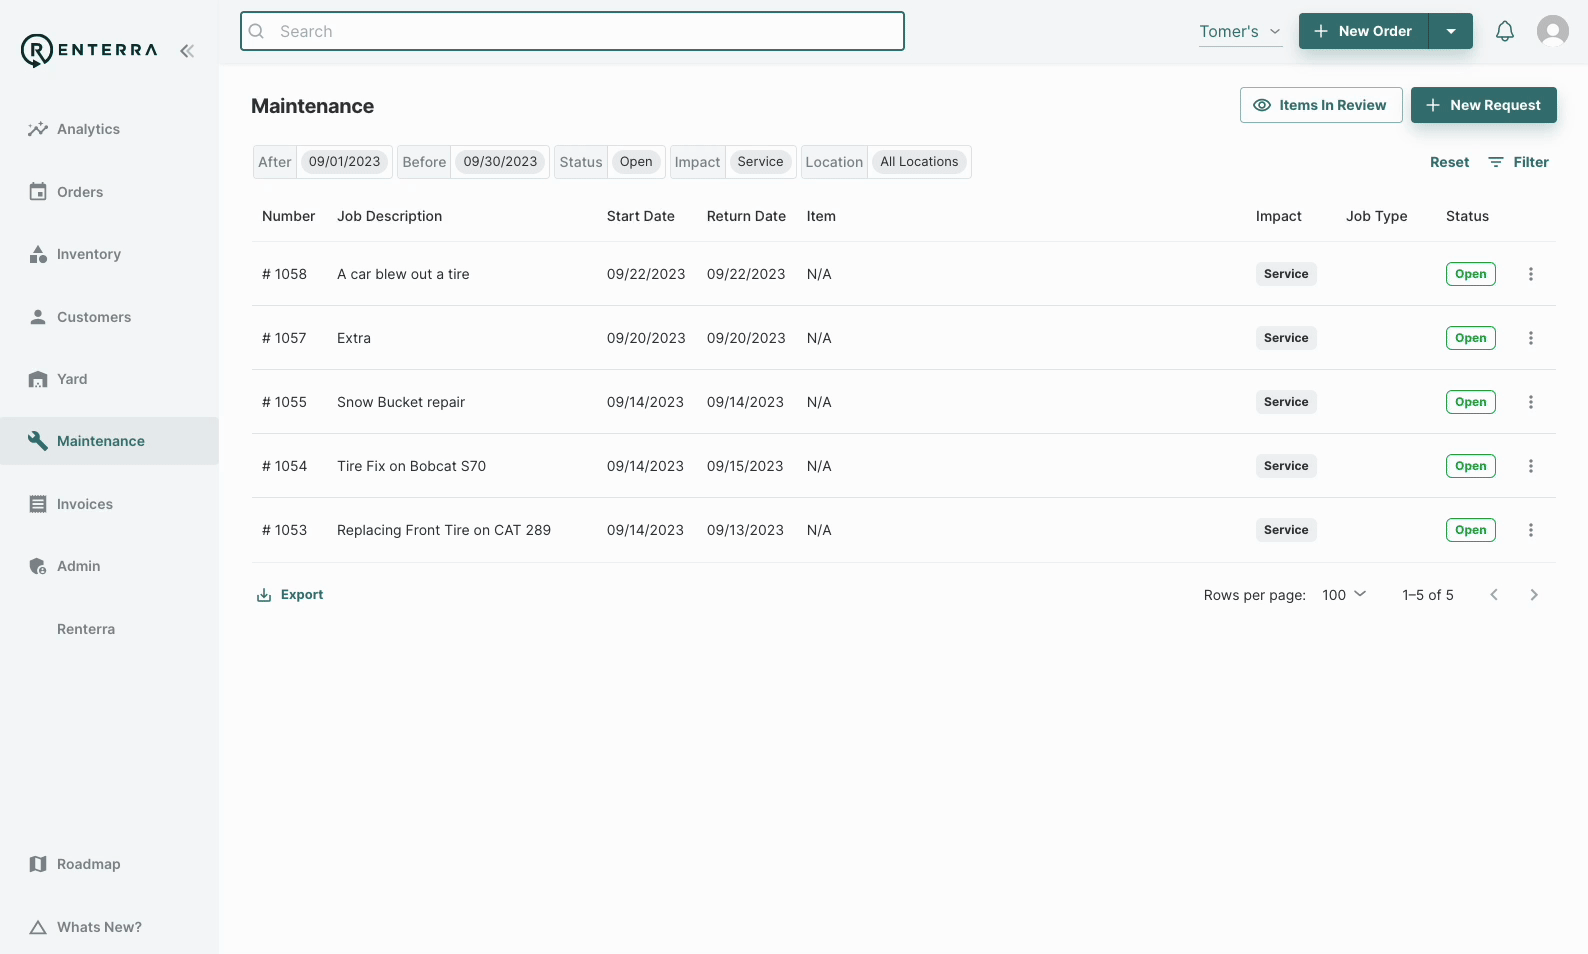Edit Before date 09/30/2023 filter
The image size is (1588, 954).
point(500,162)
